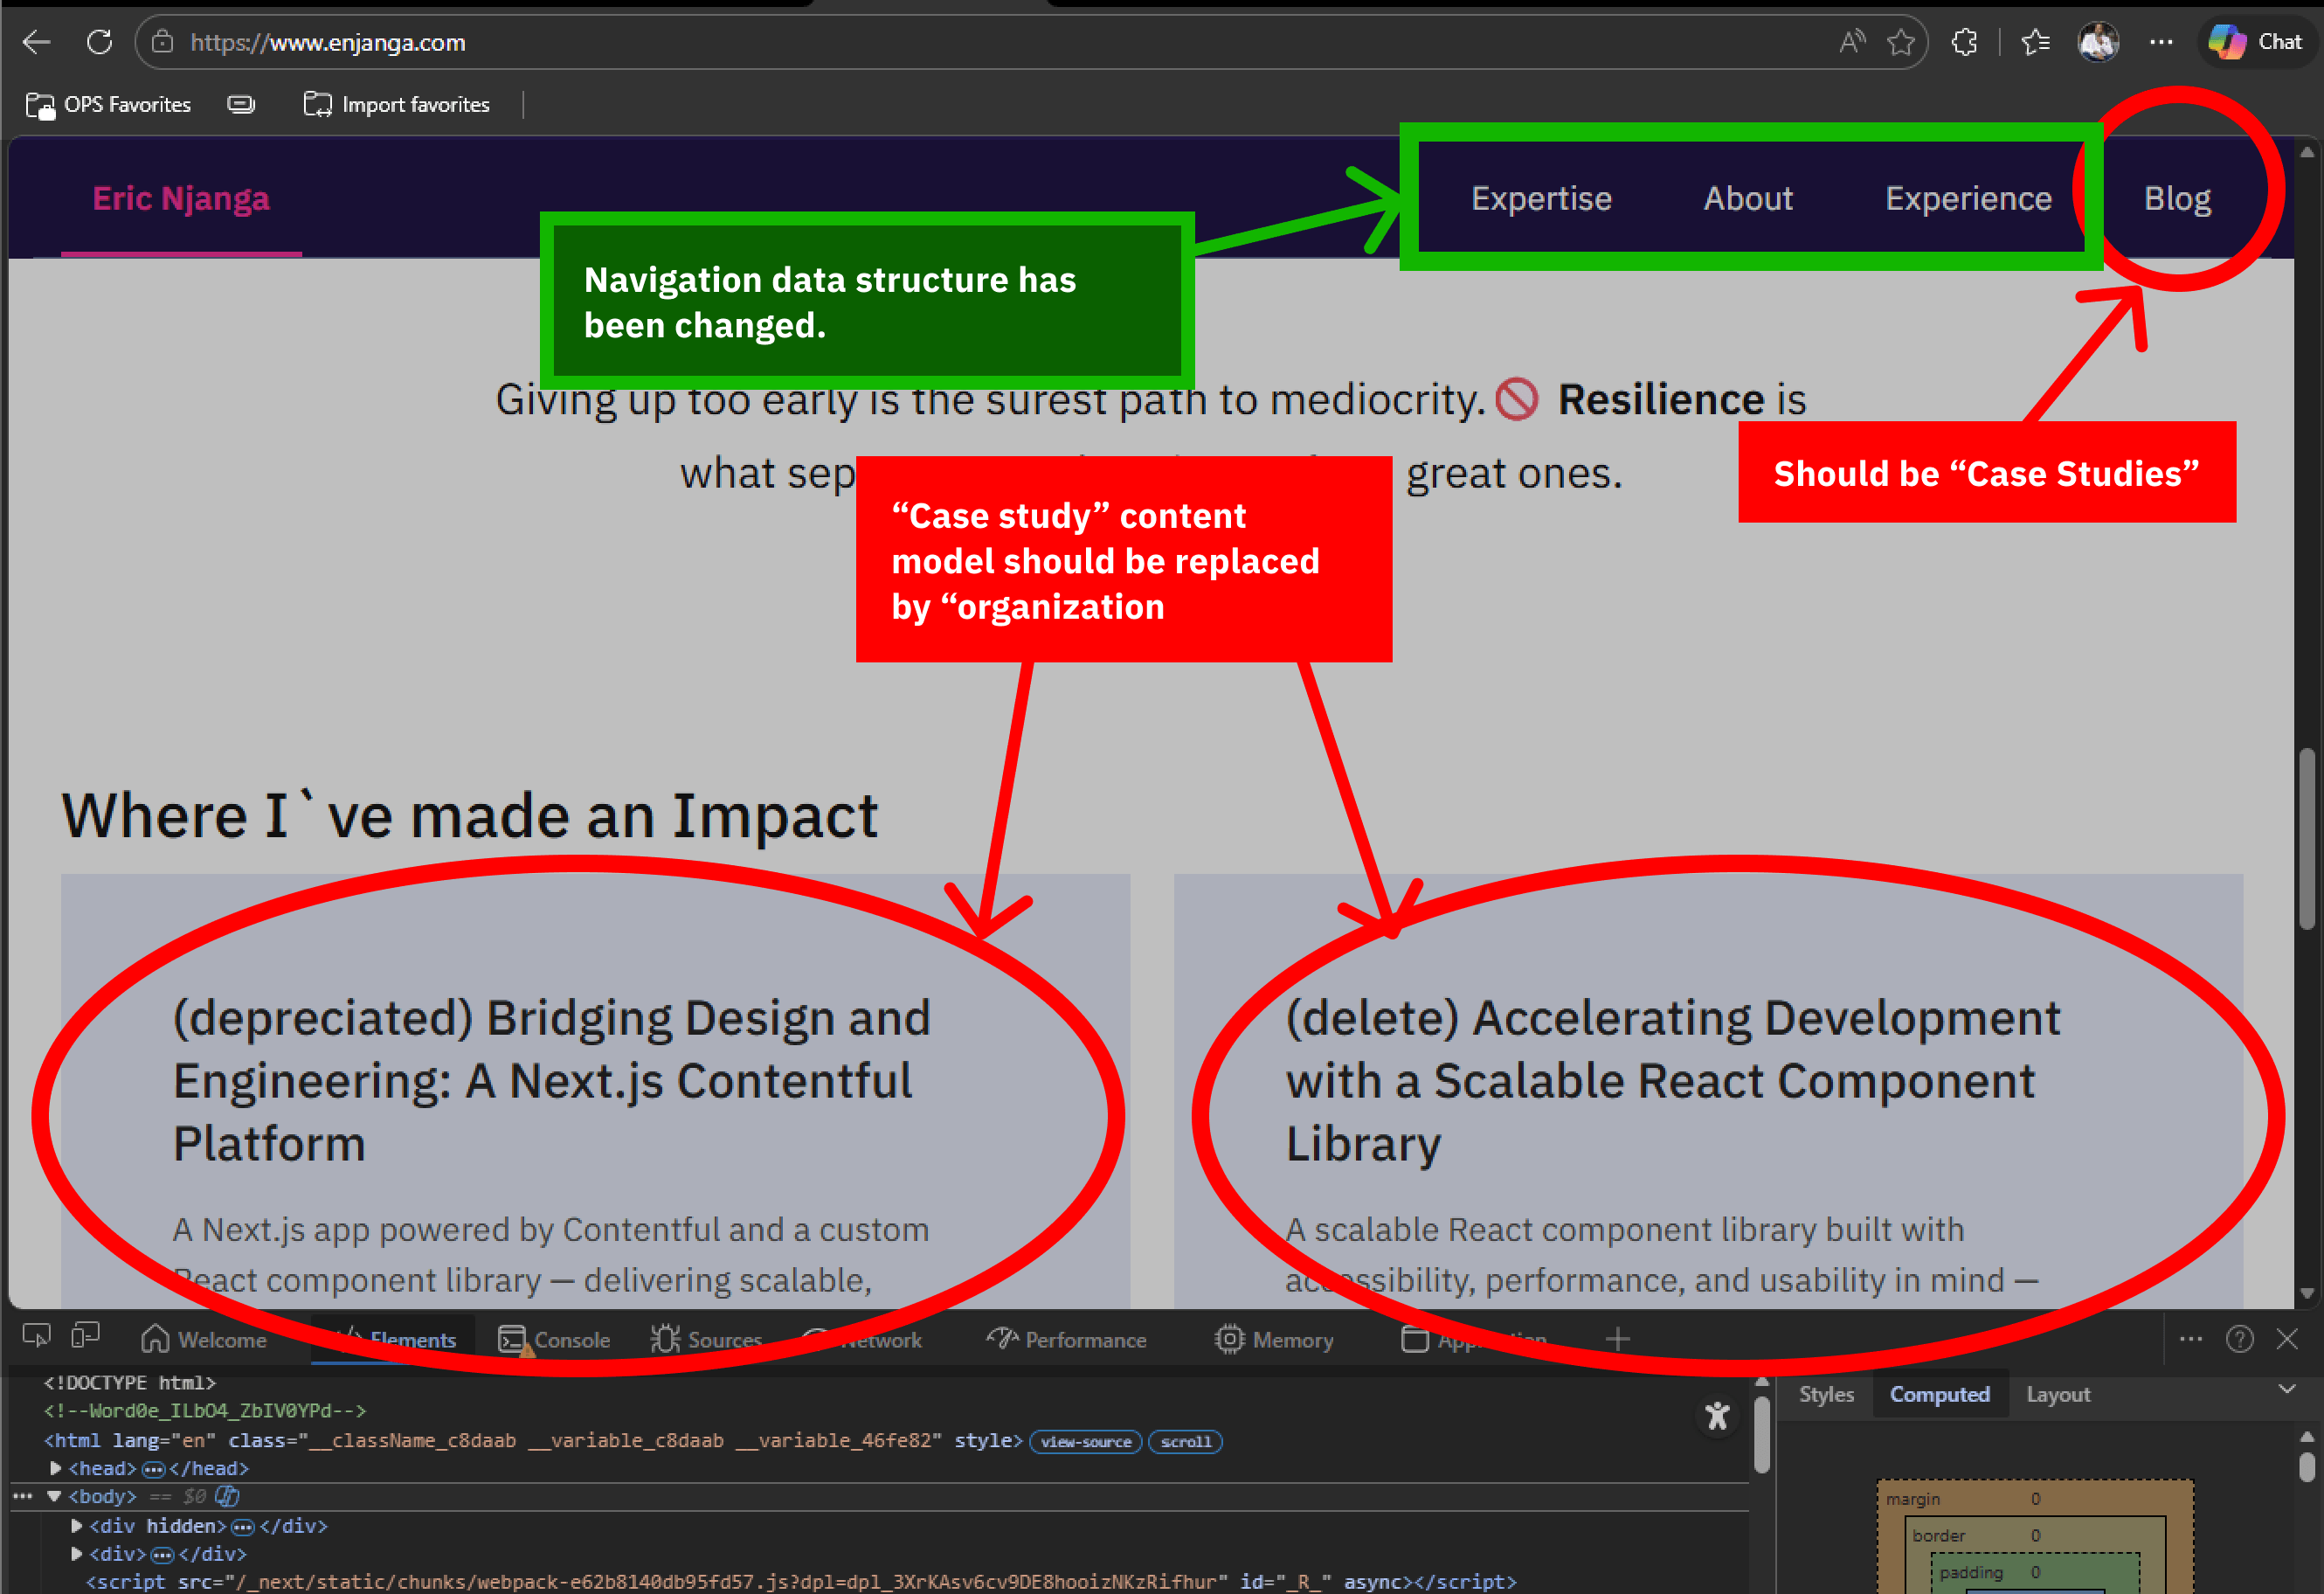Go to Eric Njanga home link
The height and width of the screenshot is (1594, 2324).
click(x=181, y=198)
